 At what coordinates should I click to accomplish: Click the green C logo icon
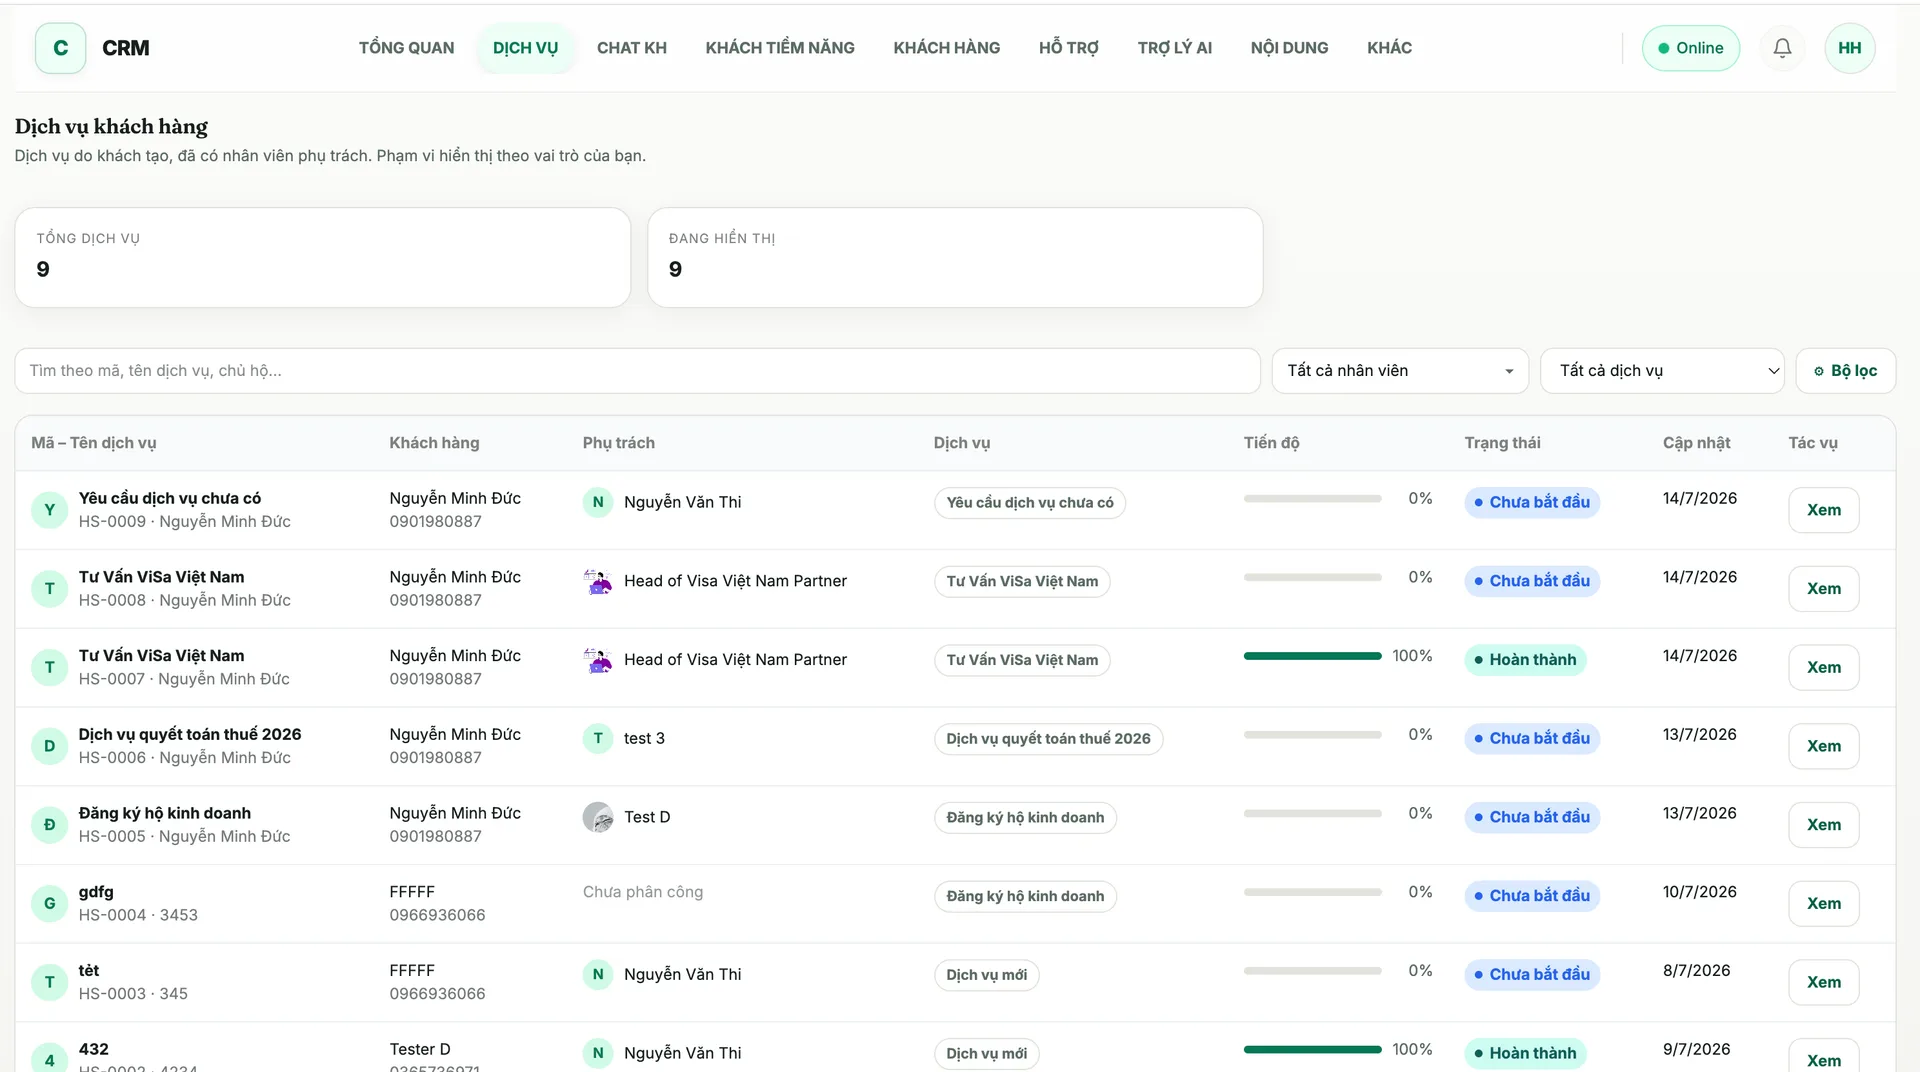pyautogui.click(x=61, y=48)
